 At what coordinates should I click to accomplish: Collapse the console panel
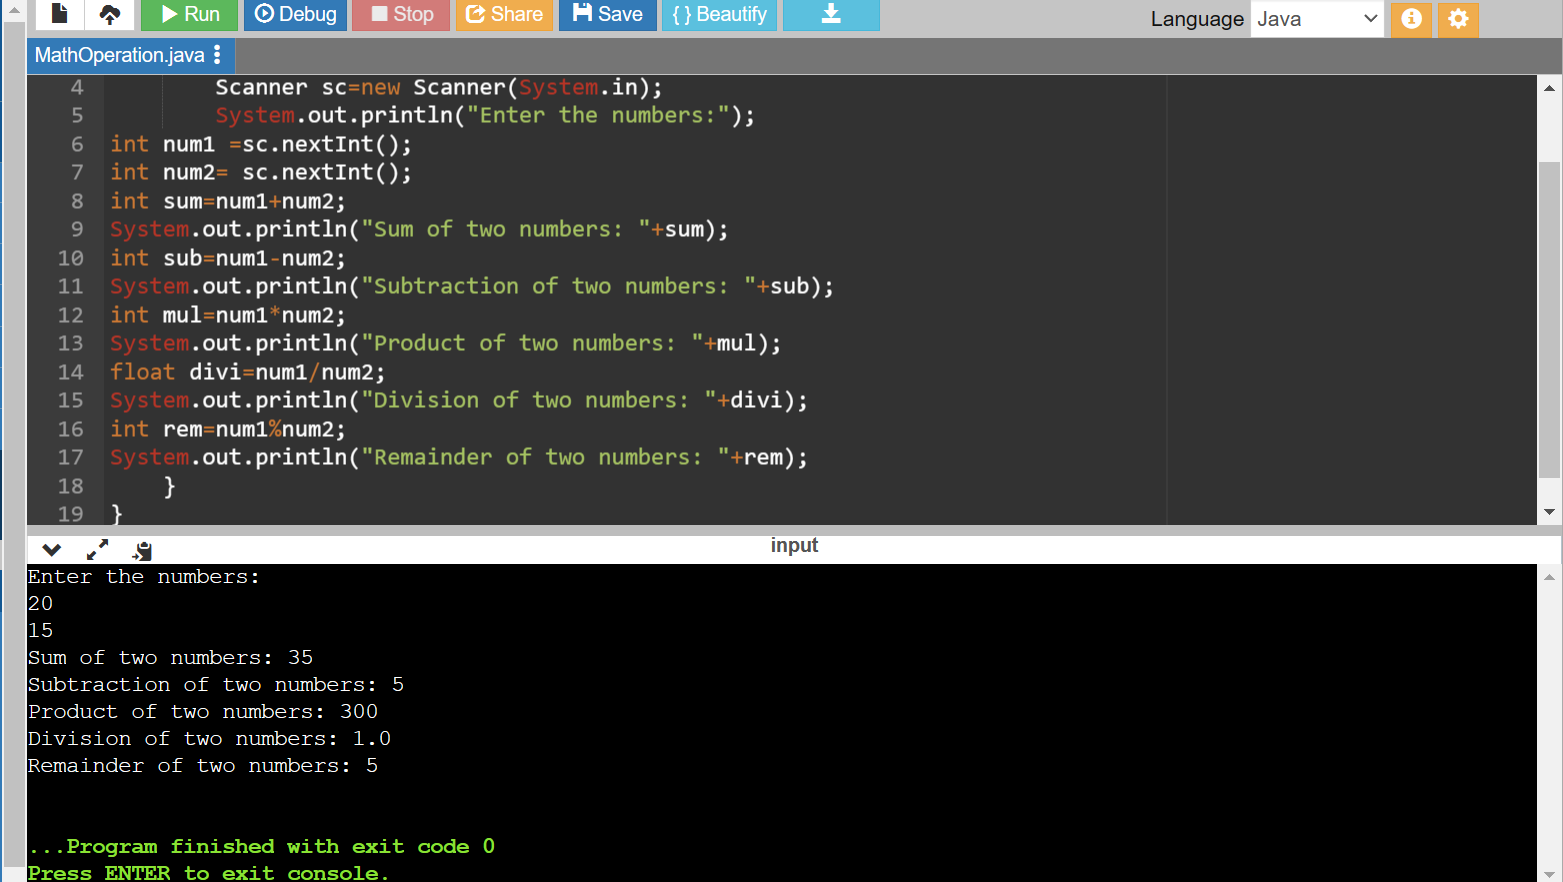(51, 549)
